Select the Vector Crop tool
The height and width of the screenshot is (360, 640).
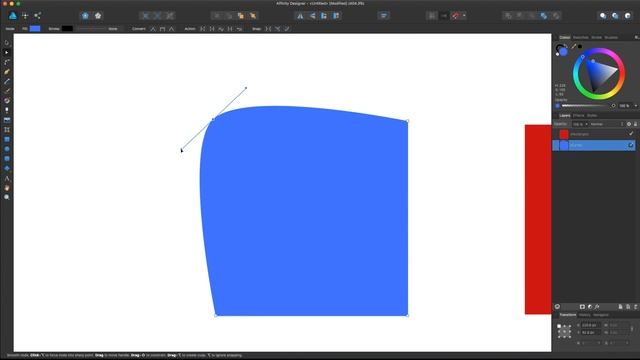7,129
